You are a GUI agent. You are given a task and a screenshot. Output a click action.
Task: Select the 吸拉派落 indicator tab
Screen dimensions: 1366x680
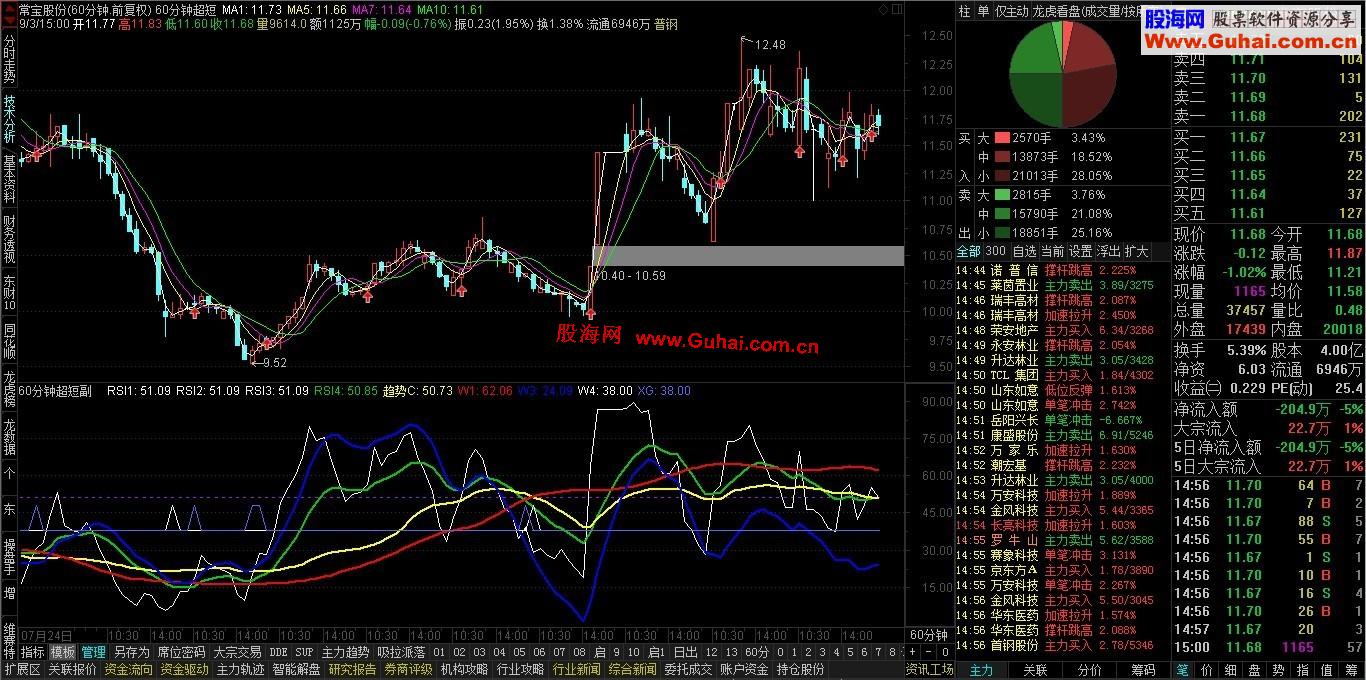click(401, 652)
